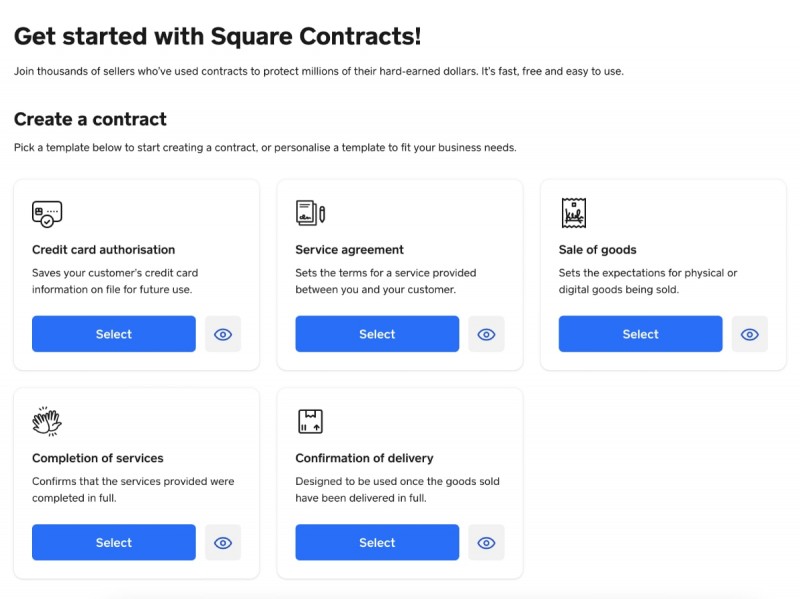
Task: Select the Service agreement template
Action: tap(377, 334)
